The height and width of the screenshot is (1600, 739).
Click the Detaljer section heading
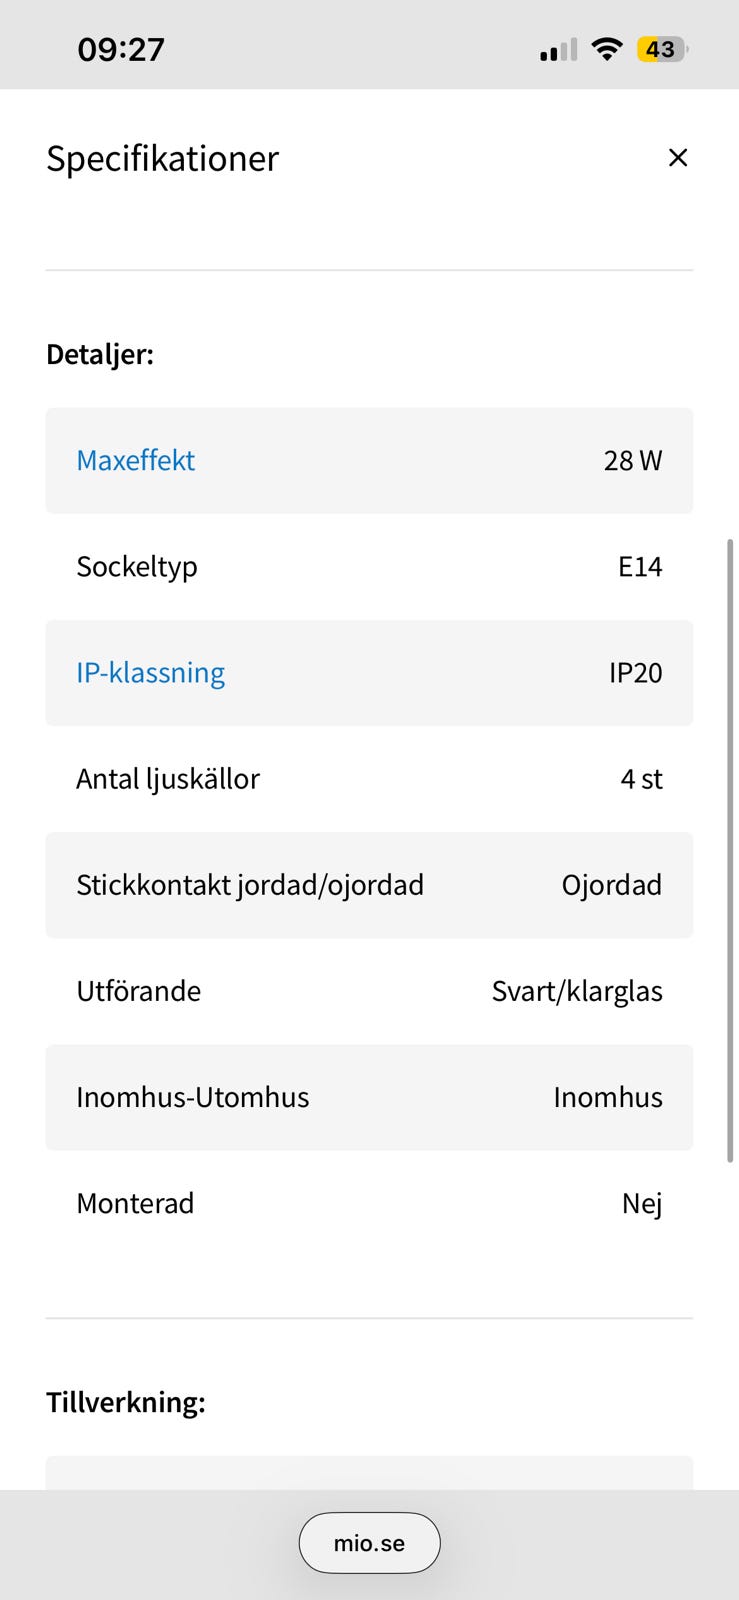[100, 355]
